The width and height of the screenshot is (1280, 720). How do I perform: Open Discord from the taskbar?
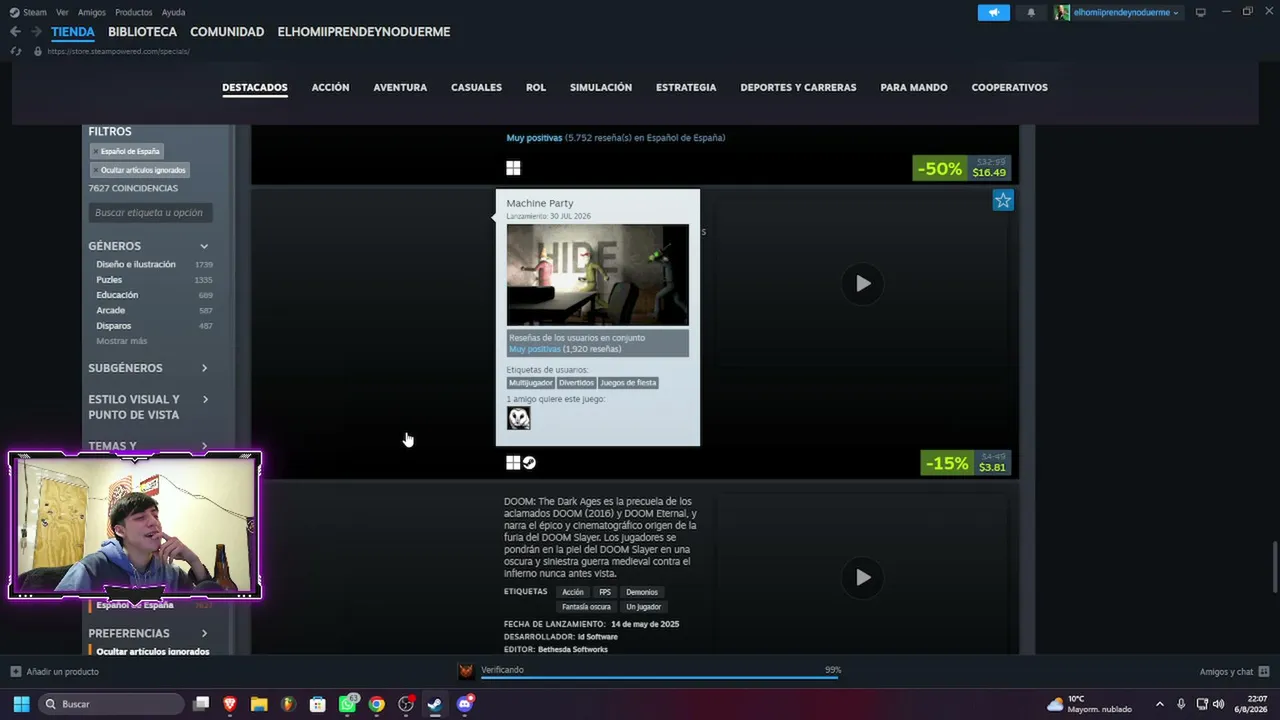point(464,704)
